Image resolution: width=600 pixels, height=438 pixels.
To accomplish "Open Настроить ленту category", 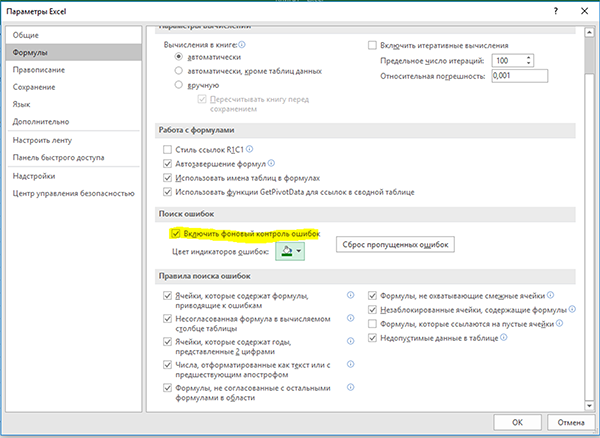I will tap(73, 140).
